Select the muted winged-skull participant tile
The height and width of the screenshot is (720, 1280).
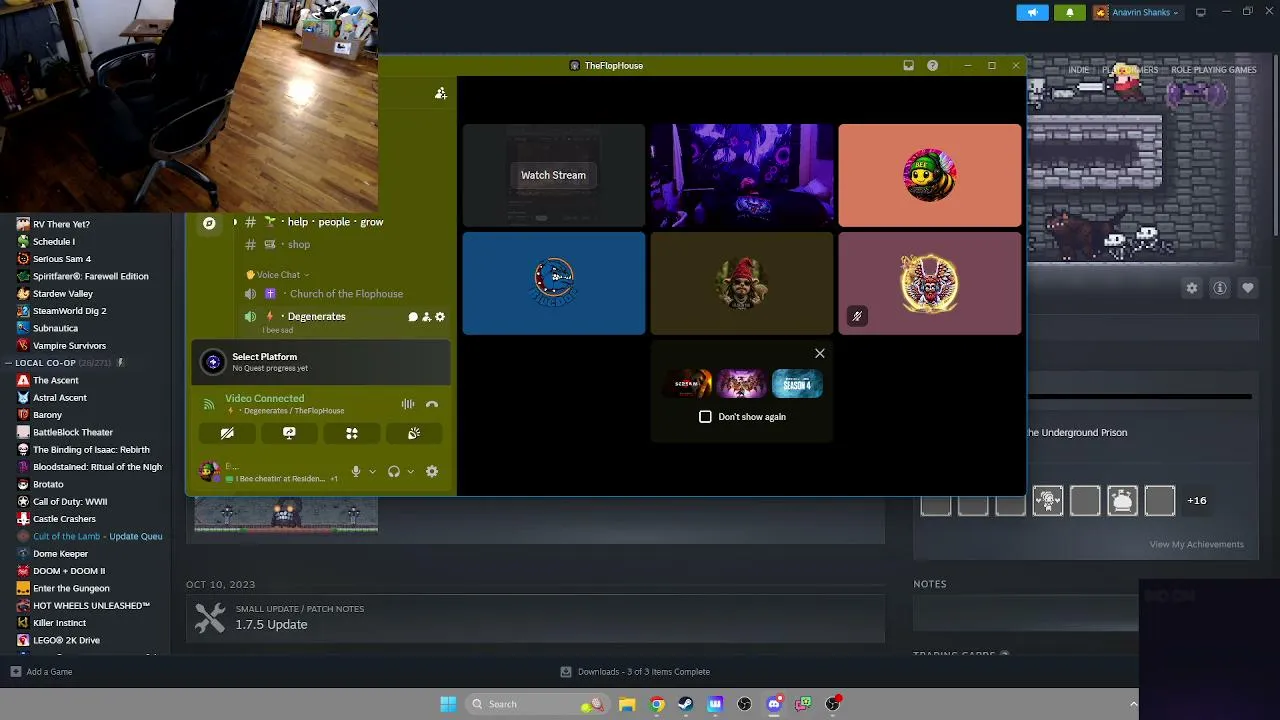pos(930,283)
